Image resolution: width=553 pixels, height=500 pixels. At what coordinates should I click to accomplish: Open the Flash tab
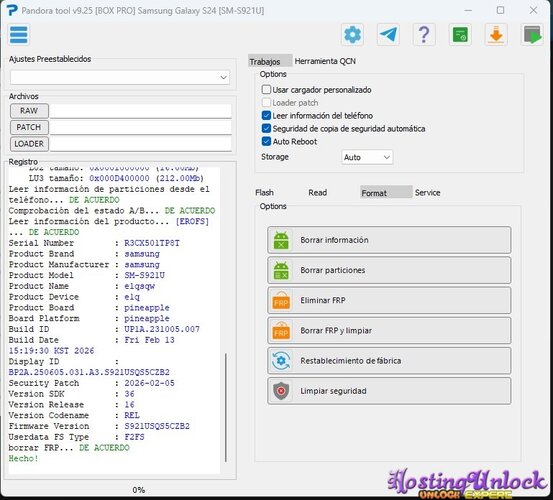264,193
